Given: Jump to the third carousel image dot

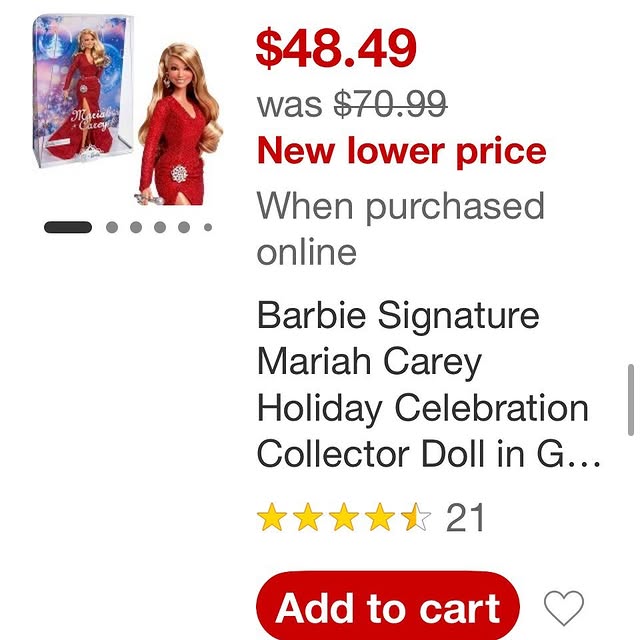Looking at the screenshot, I should tap(135, 227).
